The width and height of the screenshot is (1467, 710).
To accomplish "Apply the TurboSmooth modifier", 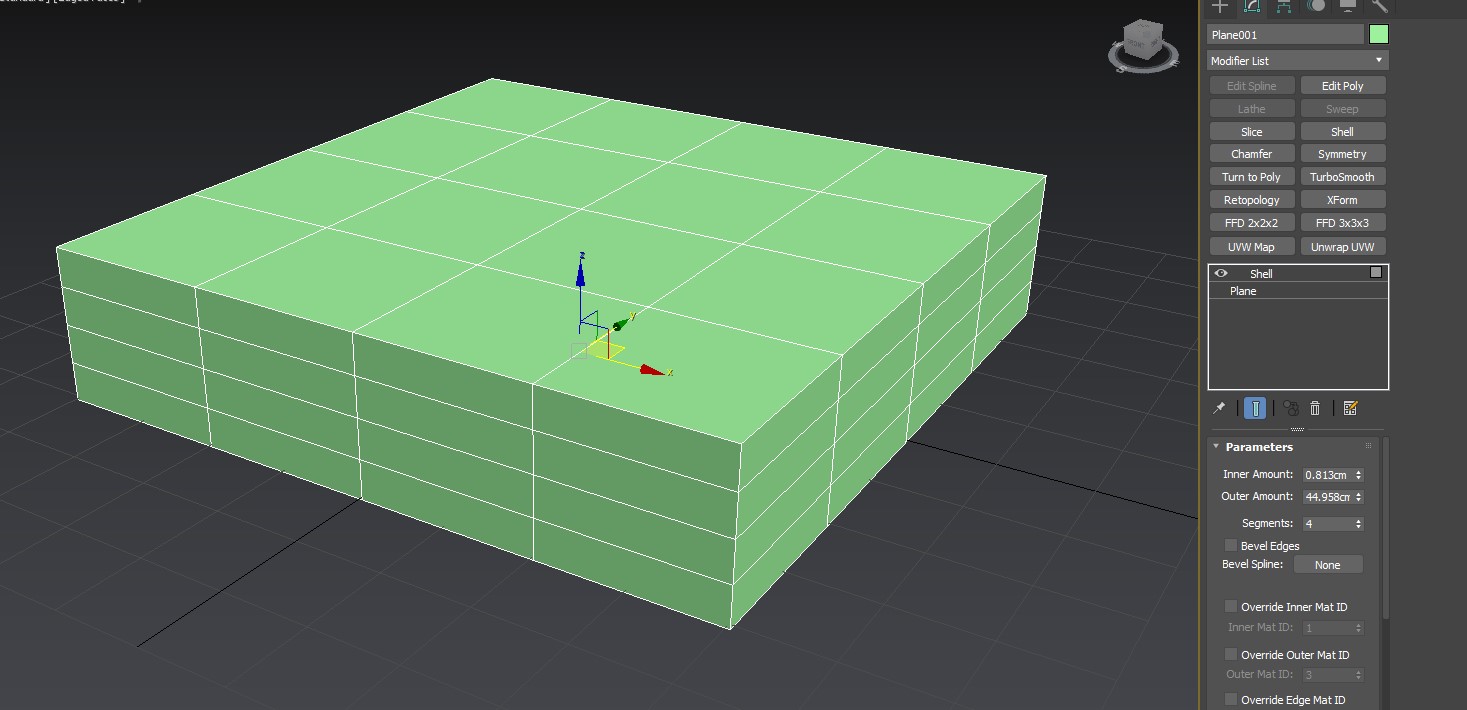I will pos(1343,177).
